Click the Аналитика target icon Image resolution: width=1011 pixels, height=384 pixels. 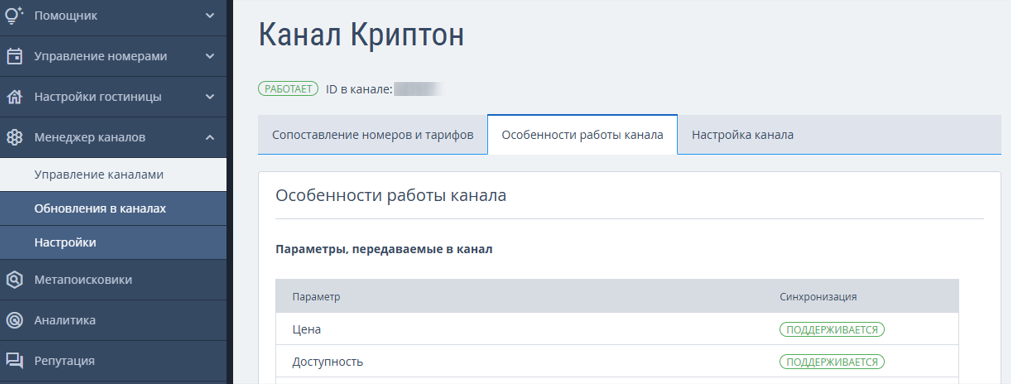[14, 320]
